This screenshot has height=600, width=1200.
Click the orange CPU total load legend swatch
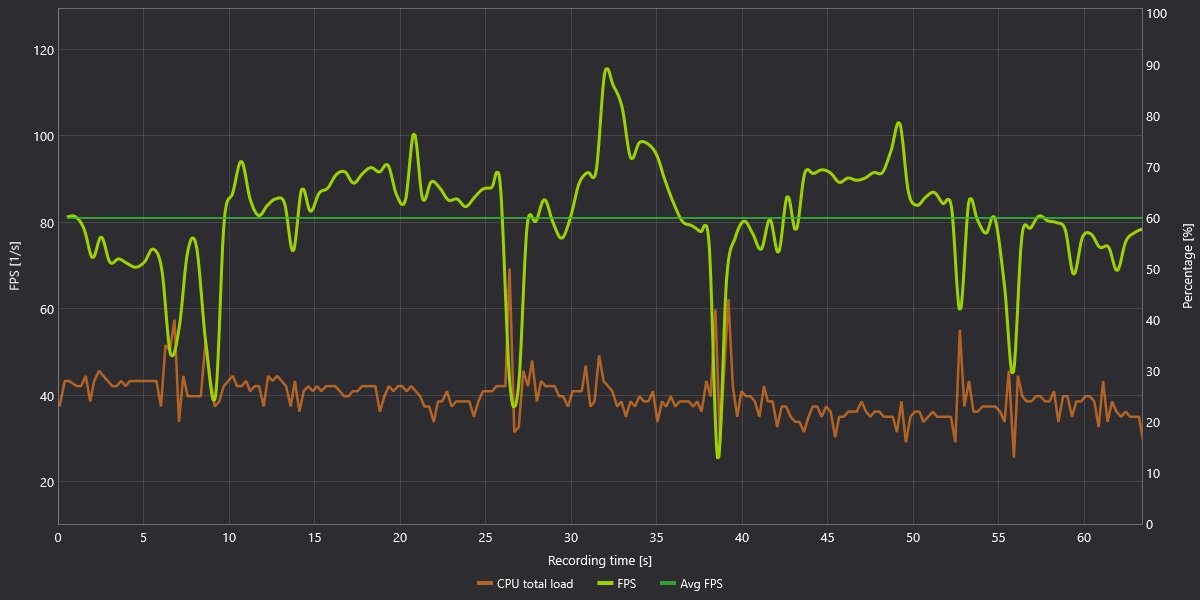click(x=485, y=584)
